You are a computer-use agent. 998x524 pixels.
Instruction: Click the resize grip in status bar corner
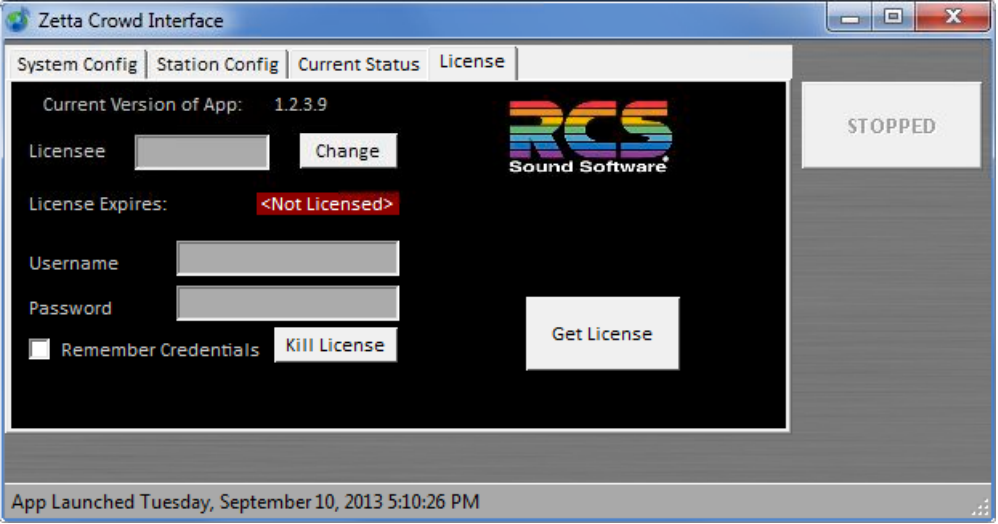tap(981, 507)
